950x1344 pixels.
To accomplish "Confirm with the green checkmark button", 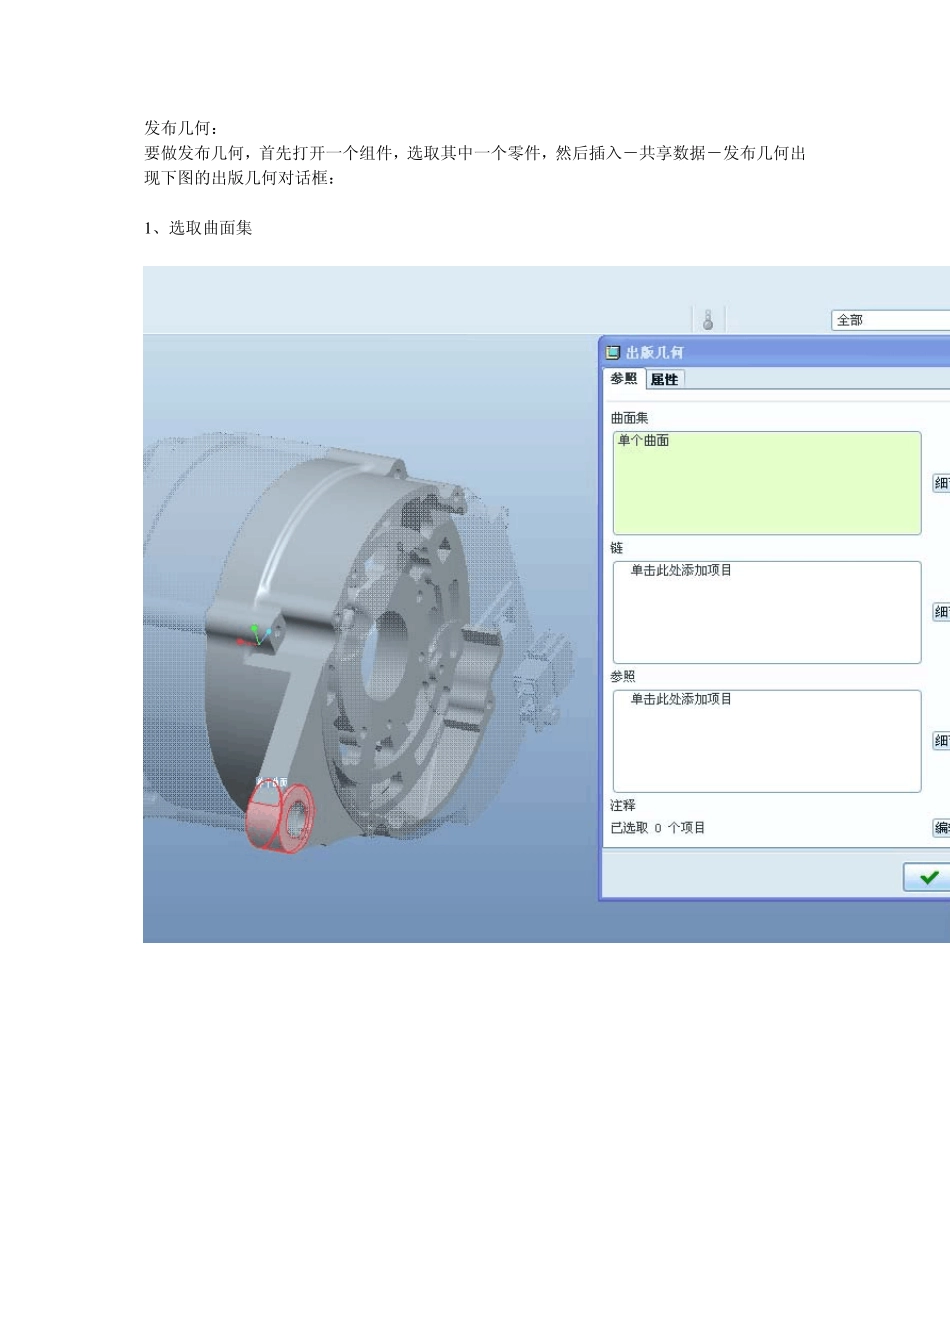I will click(x=927, y=877).
